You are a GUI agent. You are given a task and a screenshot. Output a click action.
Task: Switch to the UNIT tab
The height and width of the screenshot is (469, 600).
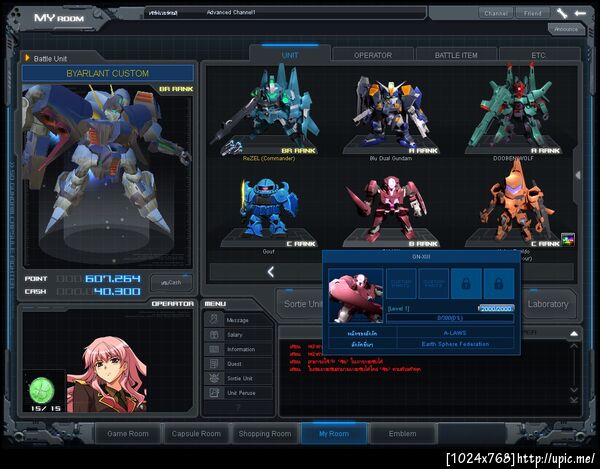[x=290, y=55]
